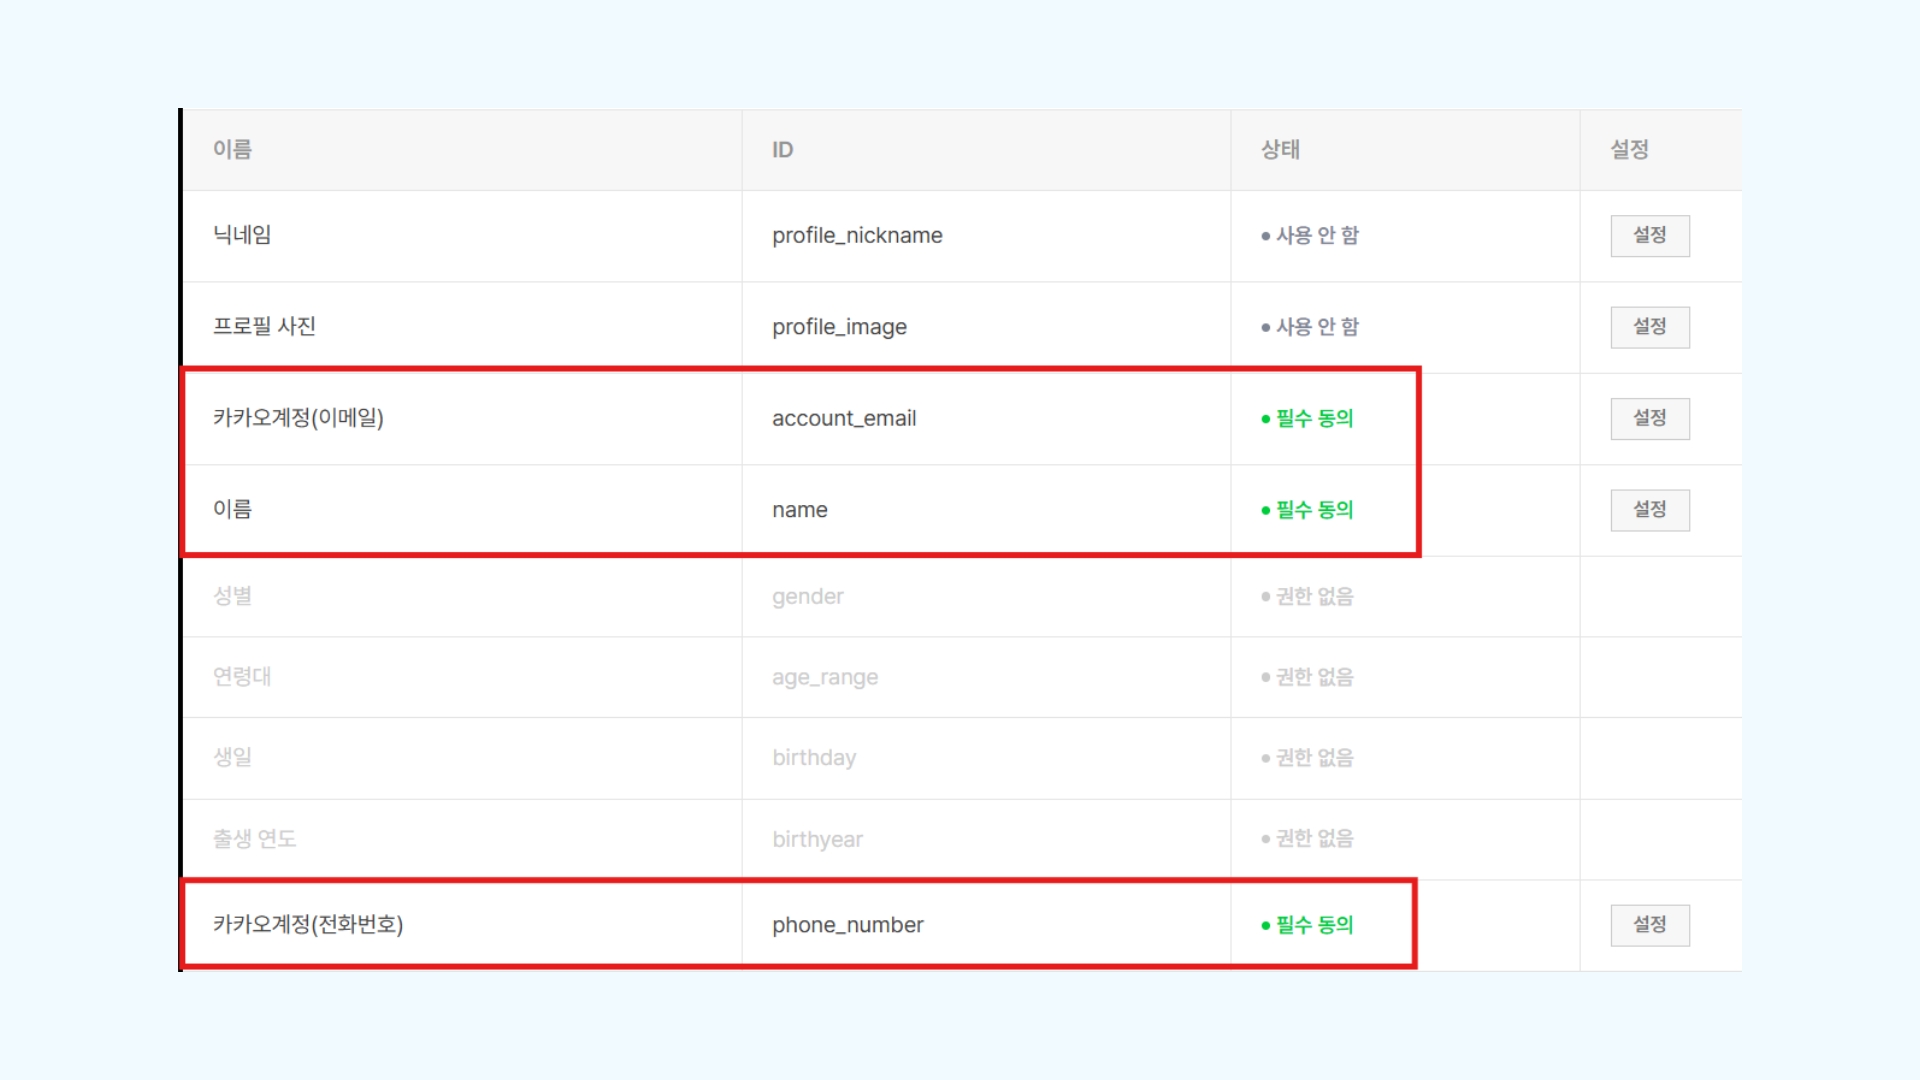Viewport: 1920px width, 1080px height.
Task: Click 설정 button for profile_image row
Action: (x=1649, y=327)
